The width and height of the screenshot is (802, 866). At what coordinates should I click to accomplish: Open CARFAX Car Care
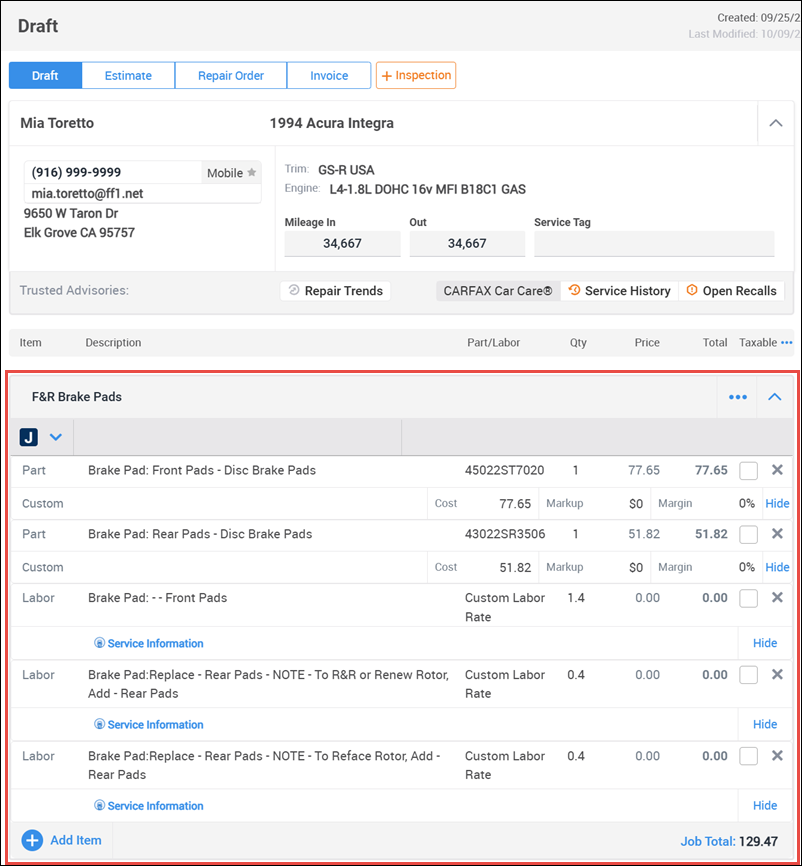498,291
